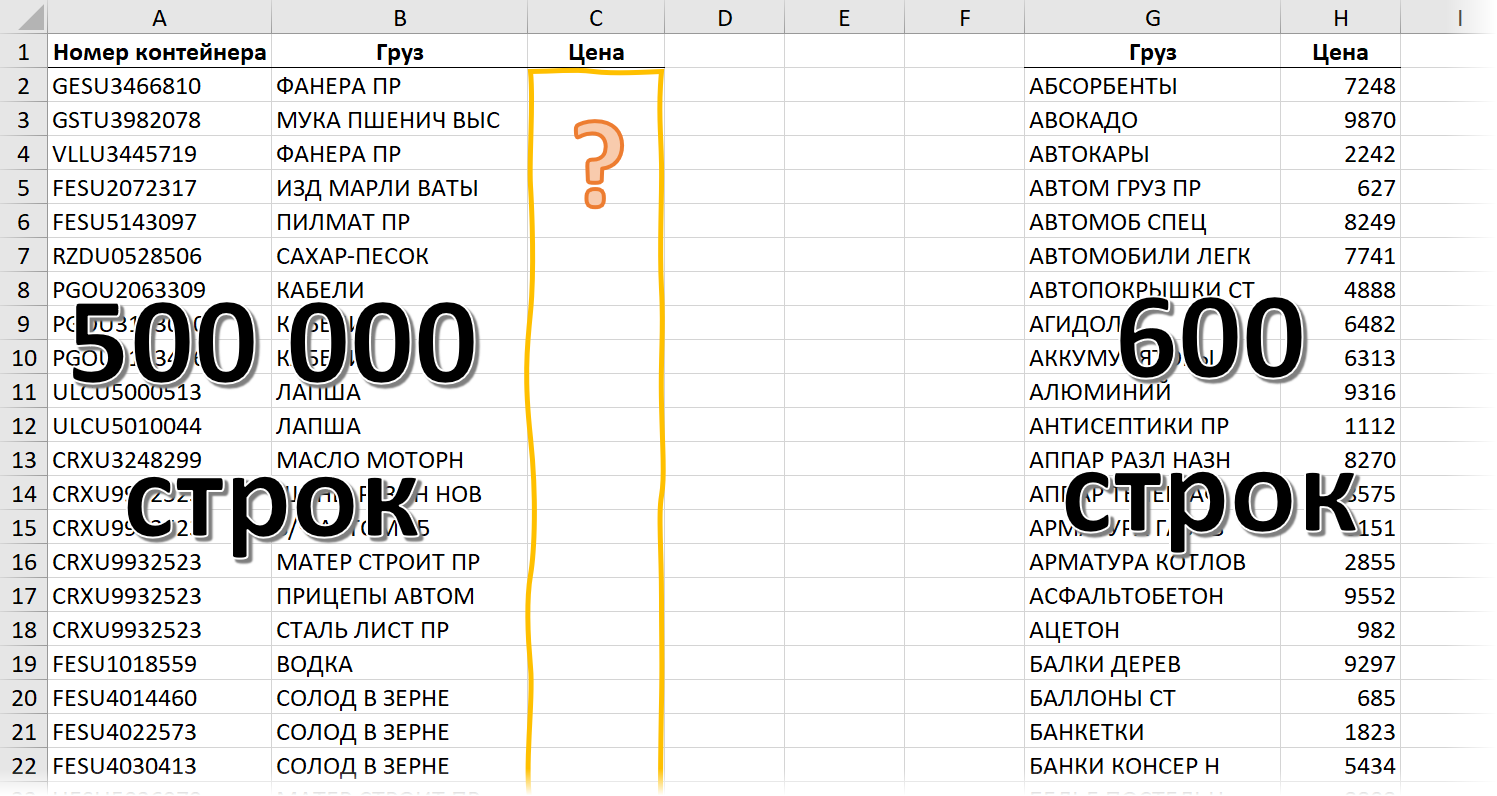Select cell GSTU3982078

pos(159,120)
